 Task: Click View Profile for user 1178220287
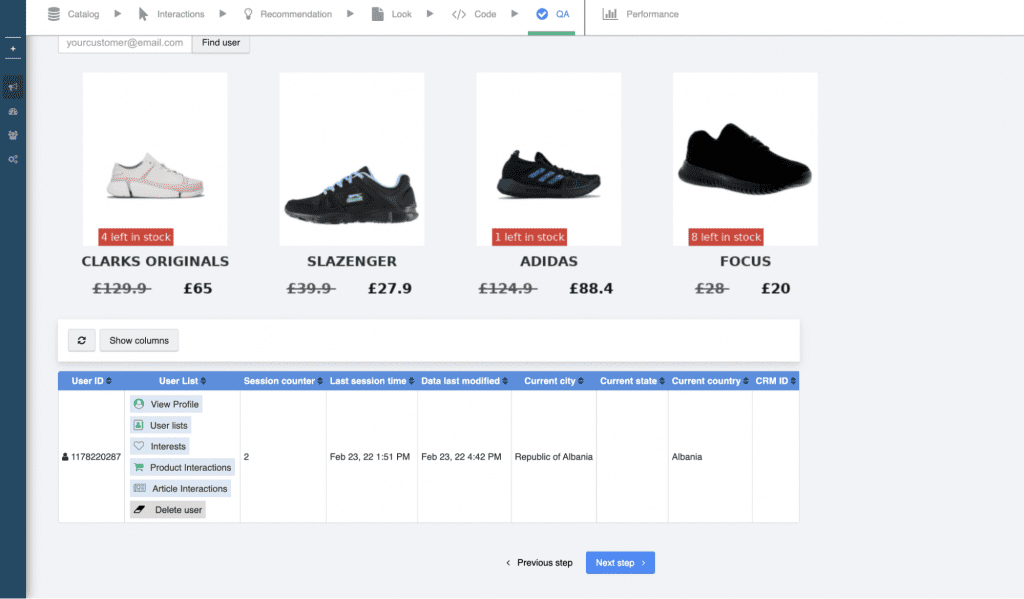[166, 404]
